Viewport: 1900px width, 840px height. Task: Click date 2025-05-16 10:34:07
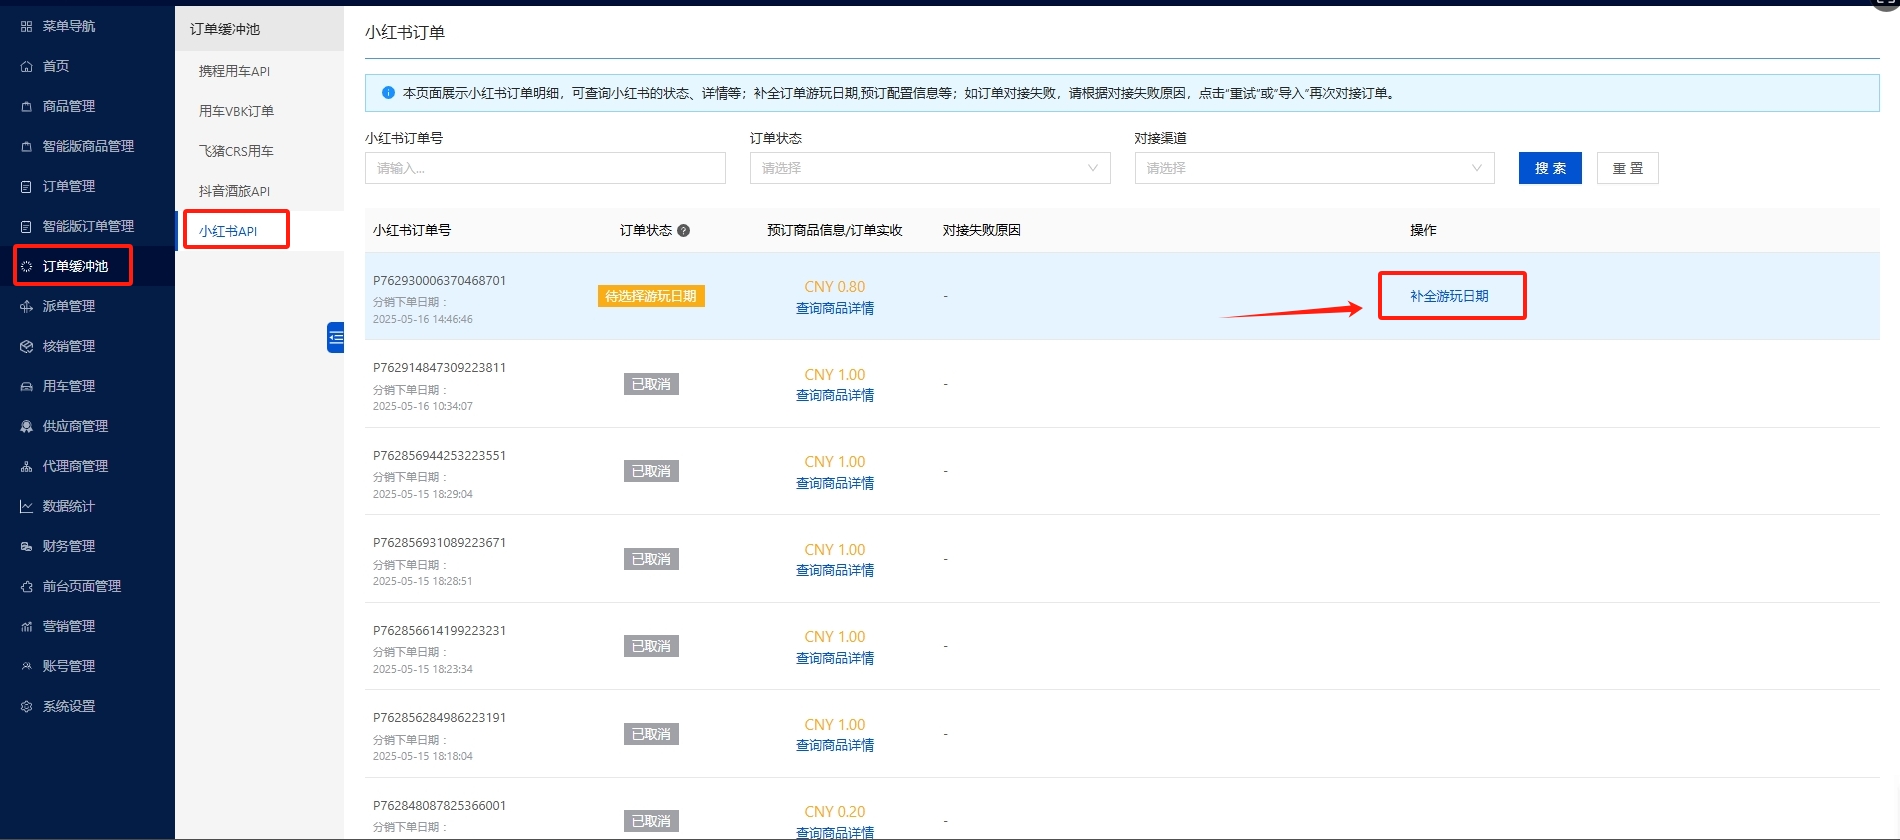[423, 407]
